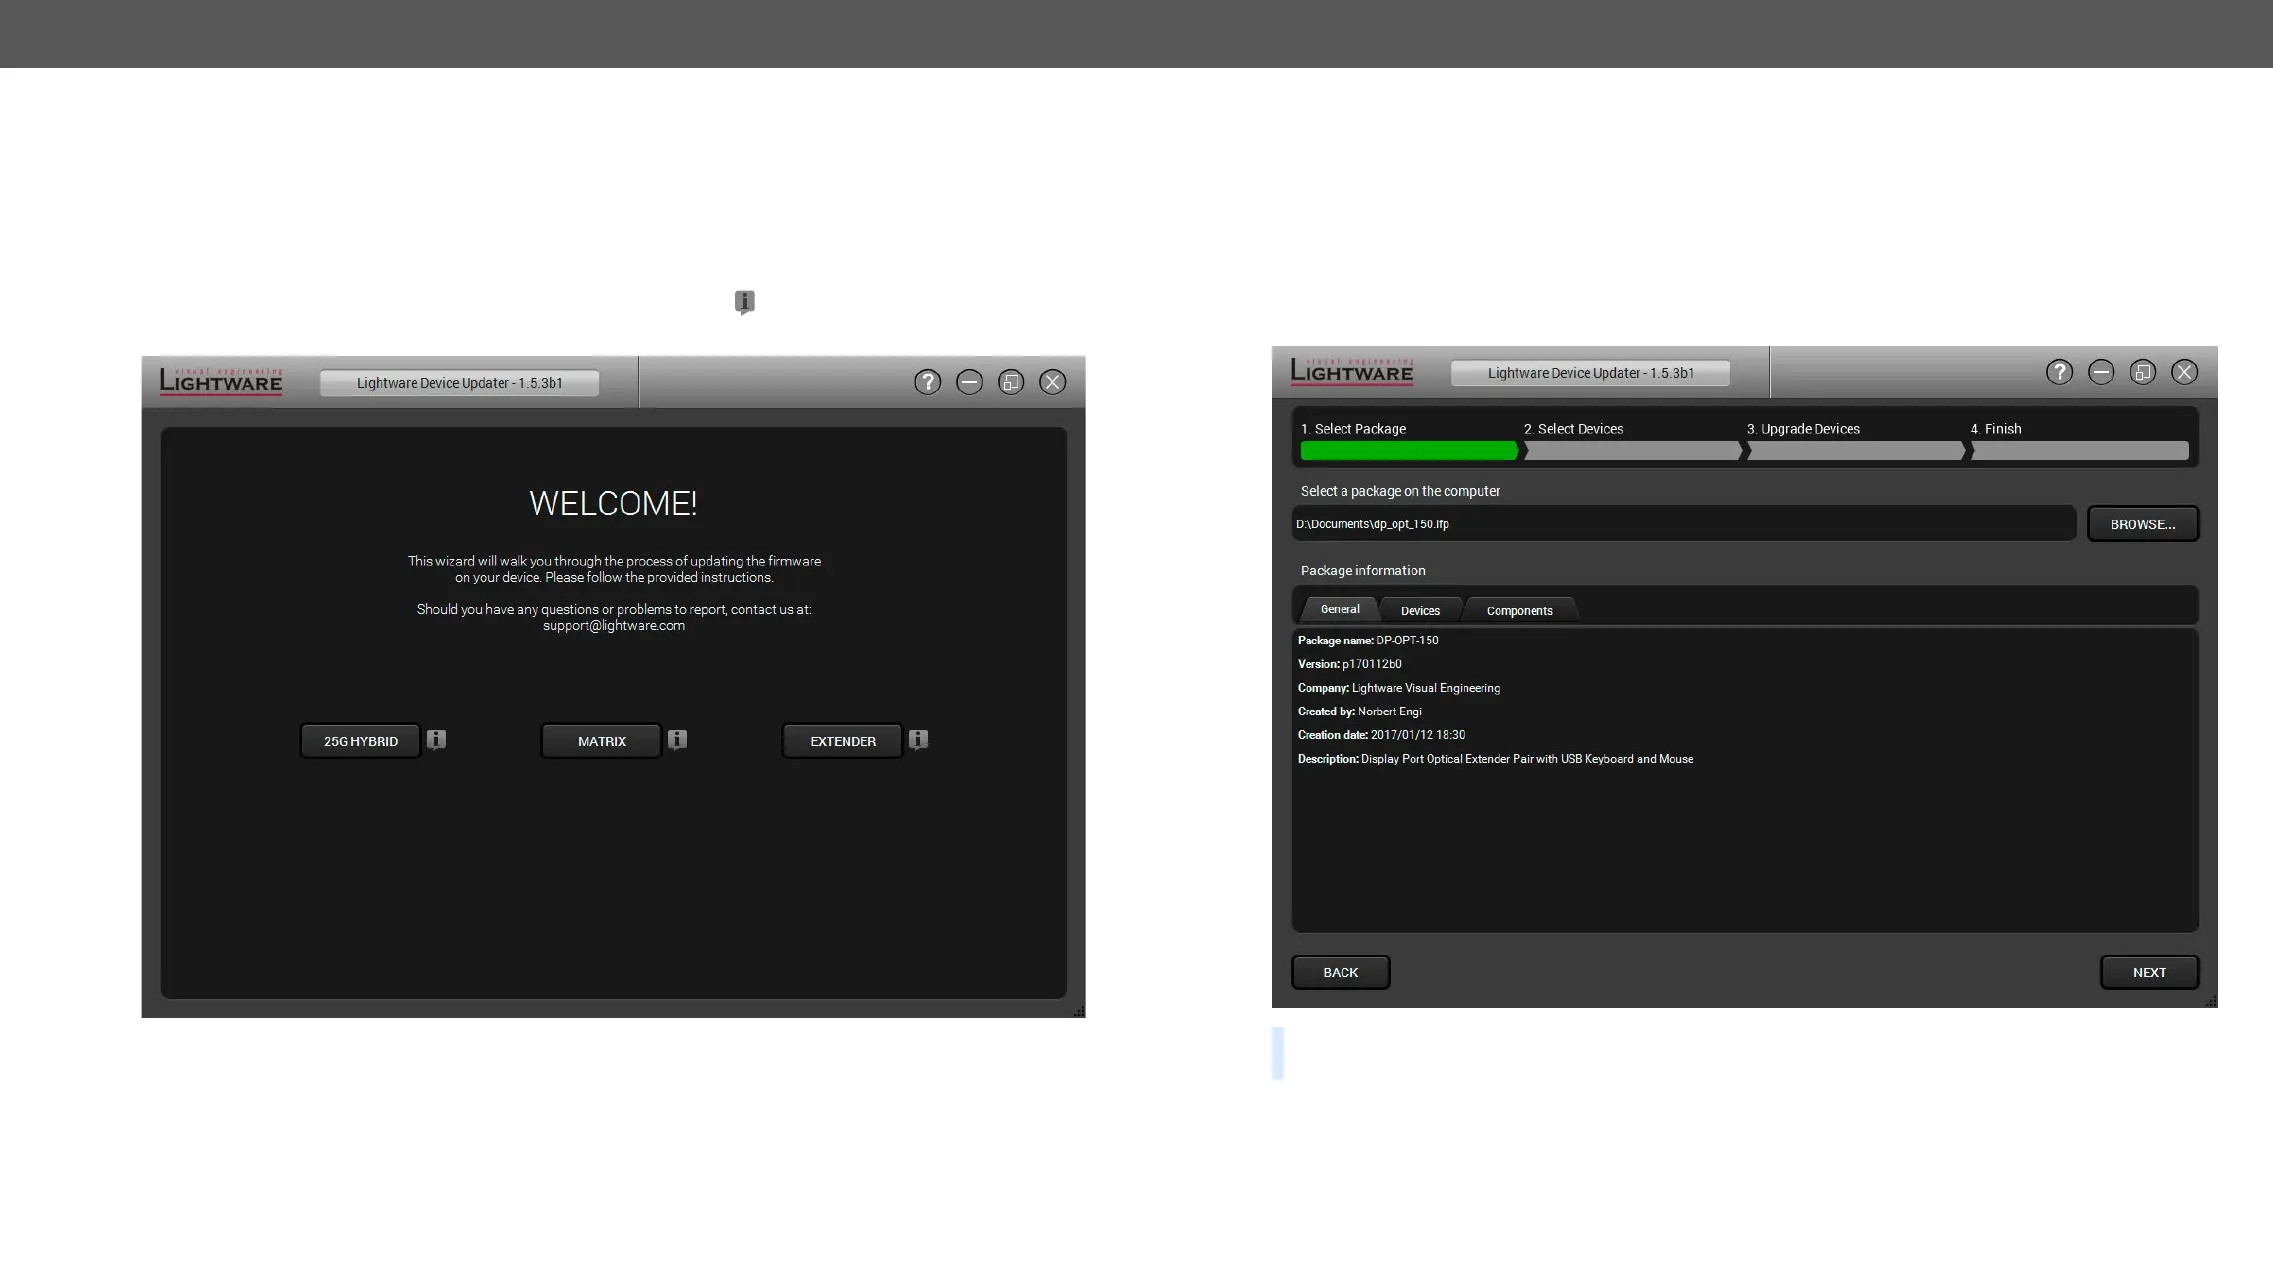Click title 'Lightware Device Updater' in Welcome window
The image size is (2273, 1276).
click(x=460, y=383)
